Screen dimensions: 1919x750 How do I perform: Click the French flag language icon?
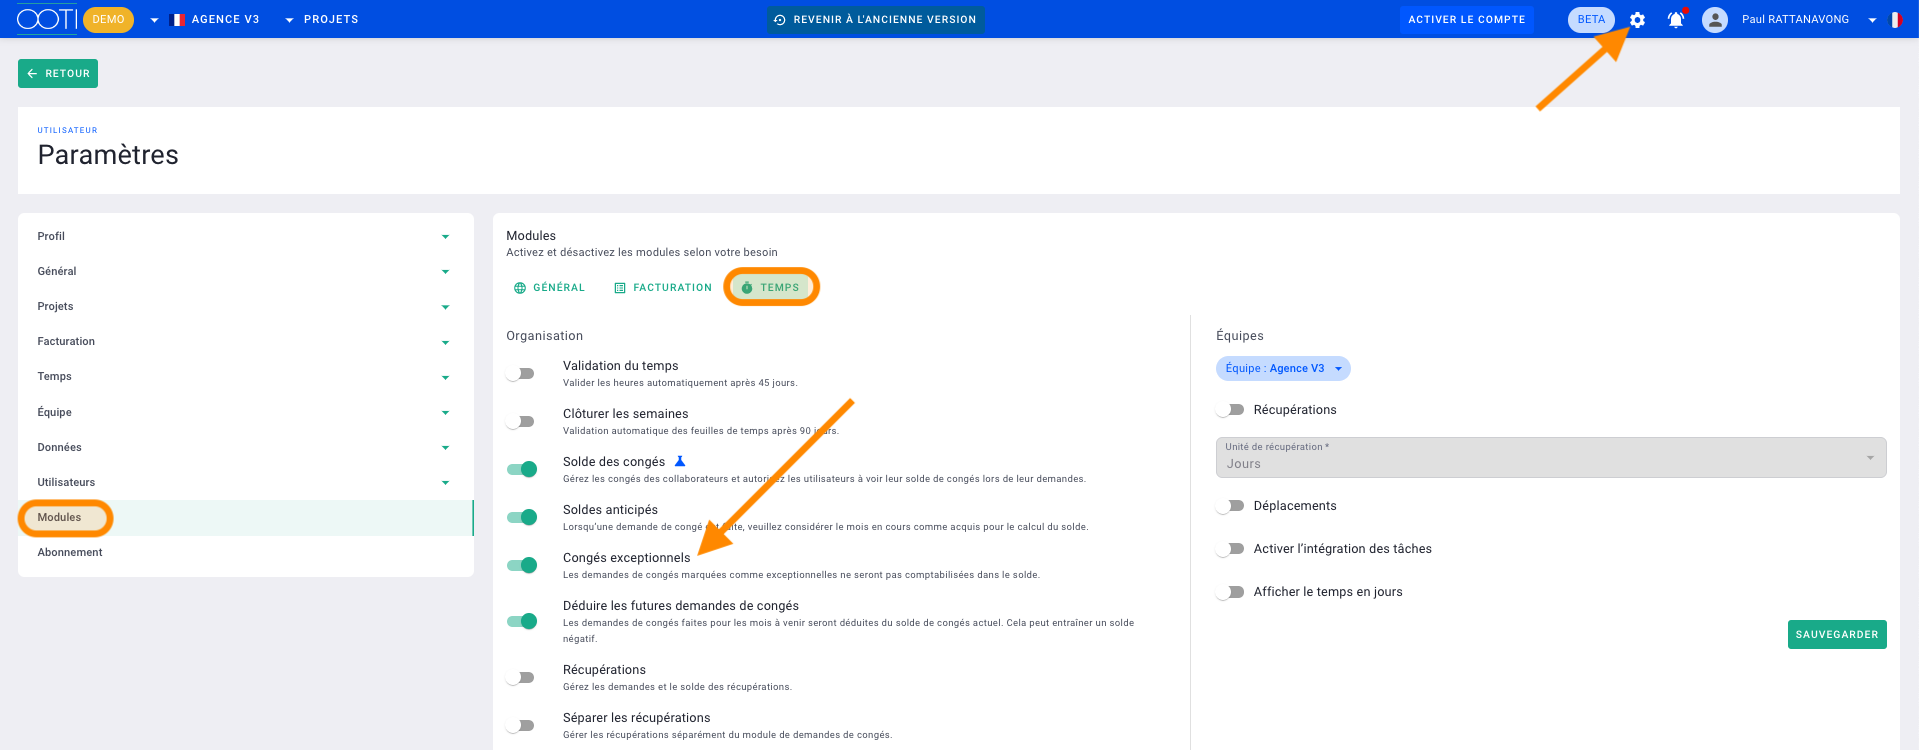[1895, 20]
